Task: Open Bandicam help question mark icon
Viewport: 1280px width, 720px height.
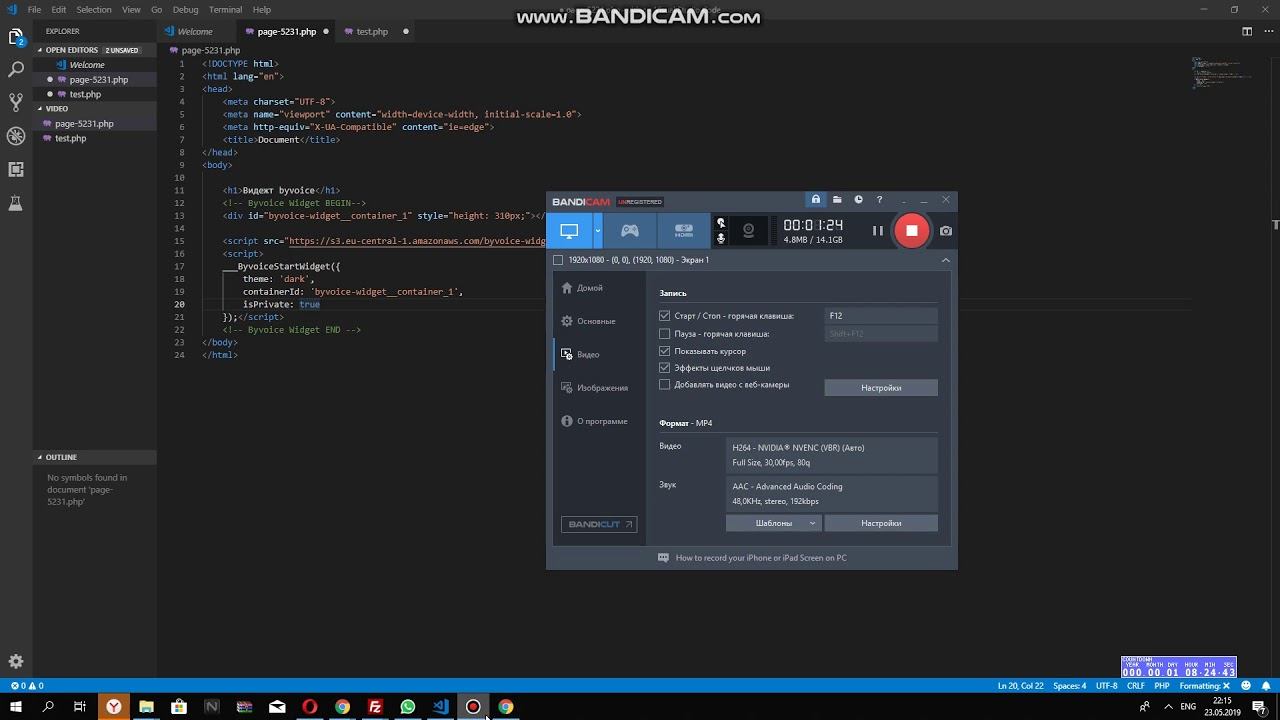Action: [x=879, y=200]
